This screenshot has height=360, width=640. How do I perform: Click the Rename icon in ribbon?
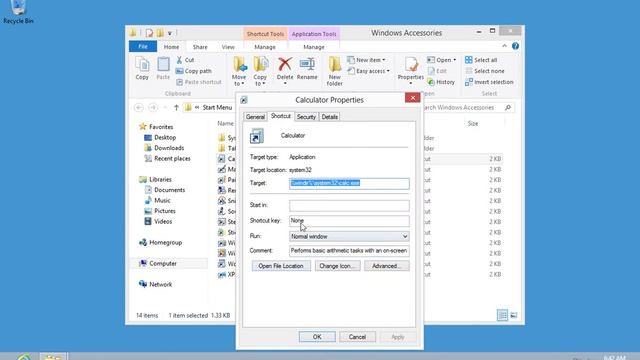coord(307,68)
